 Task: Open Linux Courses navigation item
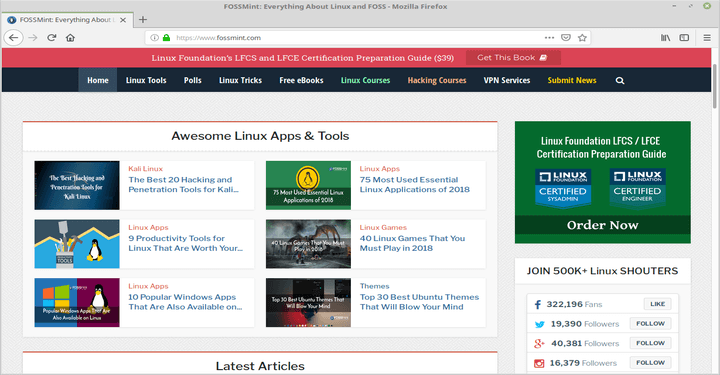(366, 80)
